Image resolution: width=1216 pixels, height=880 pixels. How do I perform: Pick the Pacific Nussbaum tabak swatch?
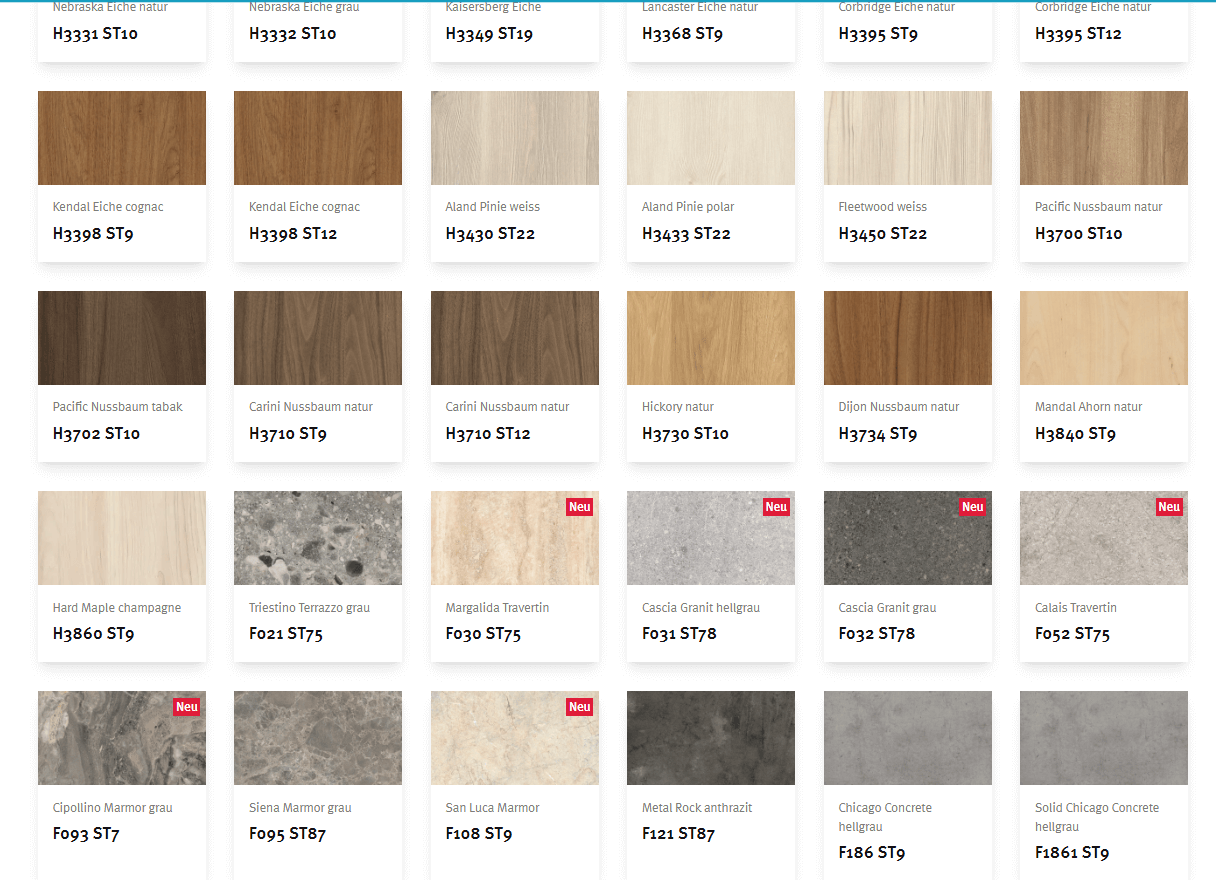(x=122, y=338)
